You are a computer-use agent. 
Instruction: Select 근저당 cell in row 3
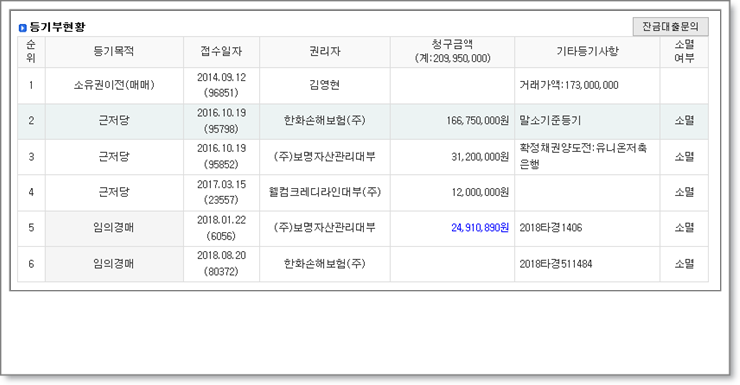point(114,157)
